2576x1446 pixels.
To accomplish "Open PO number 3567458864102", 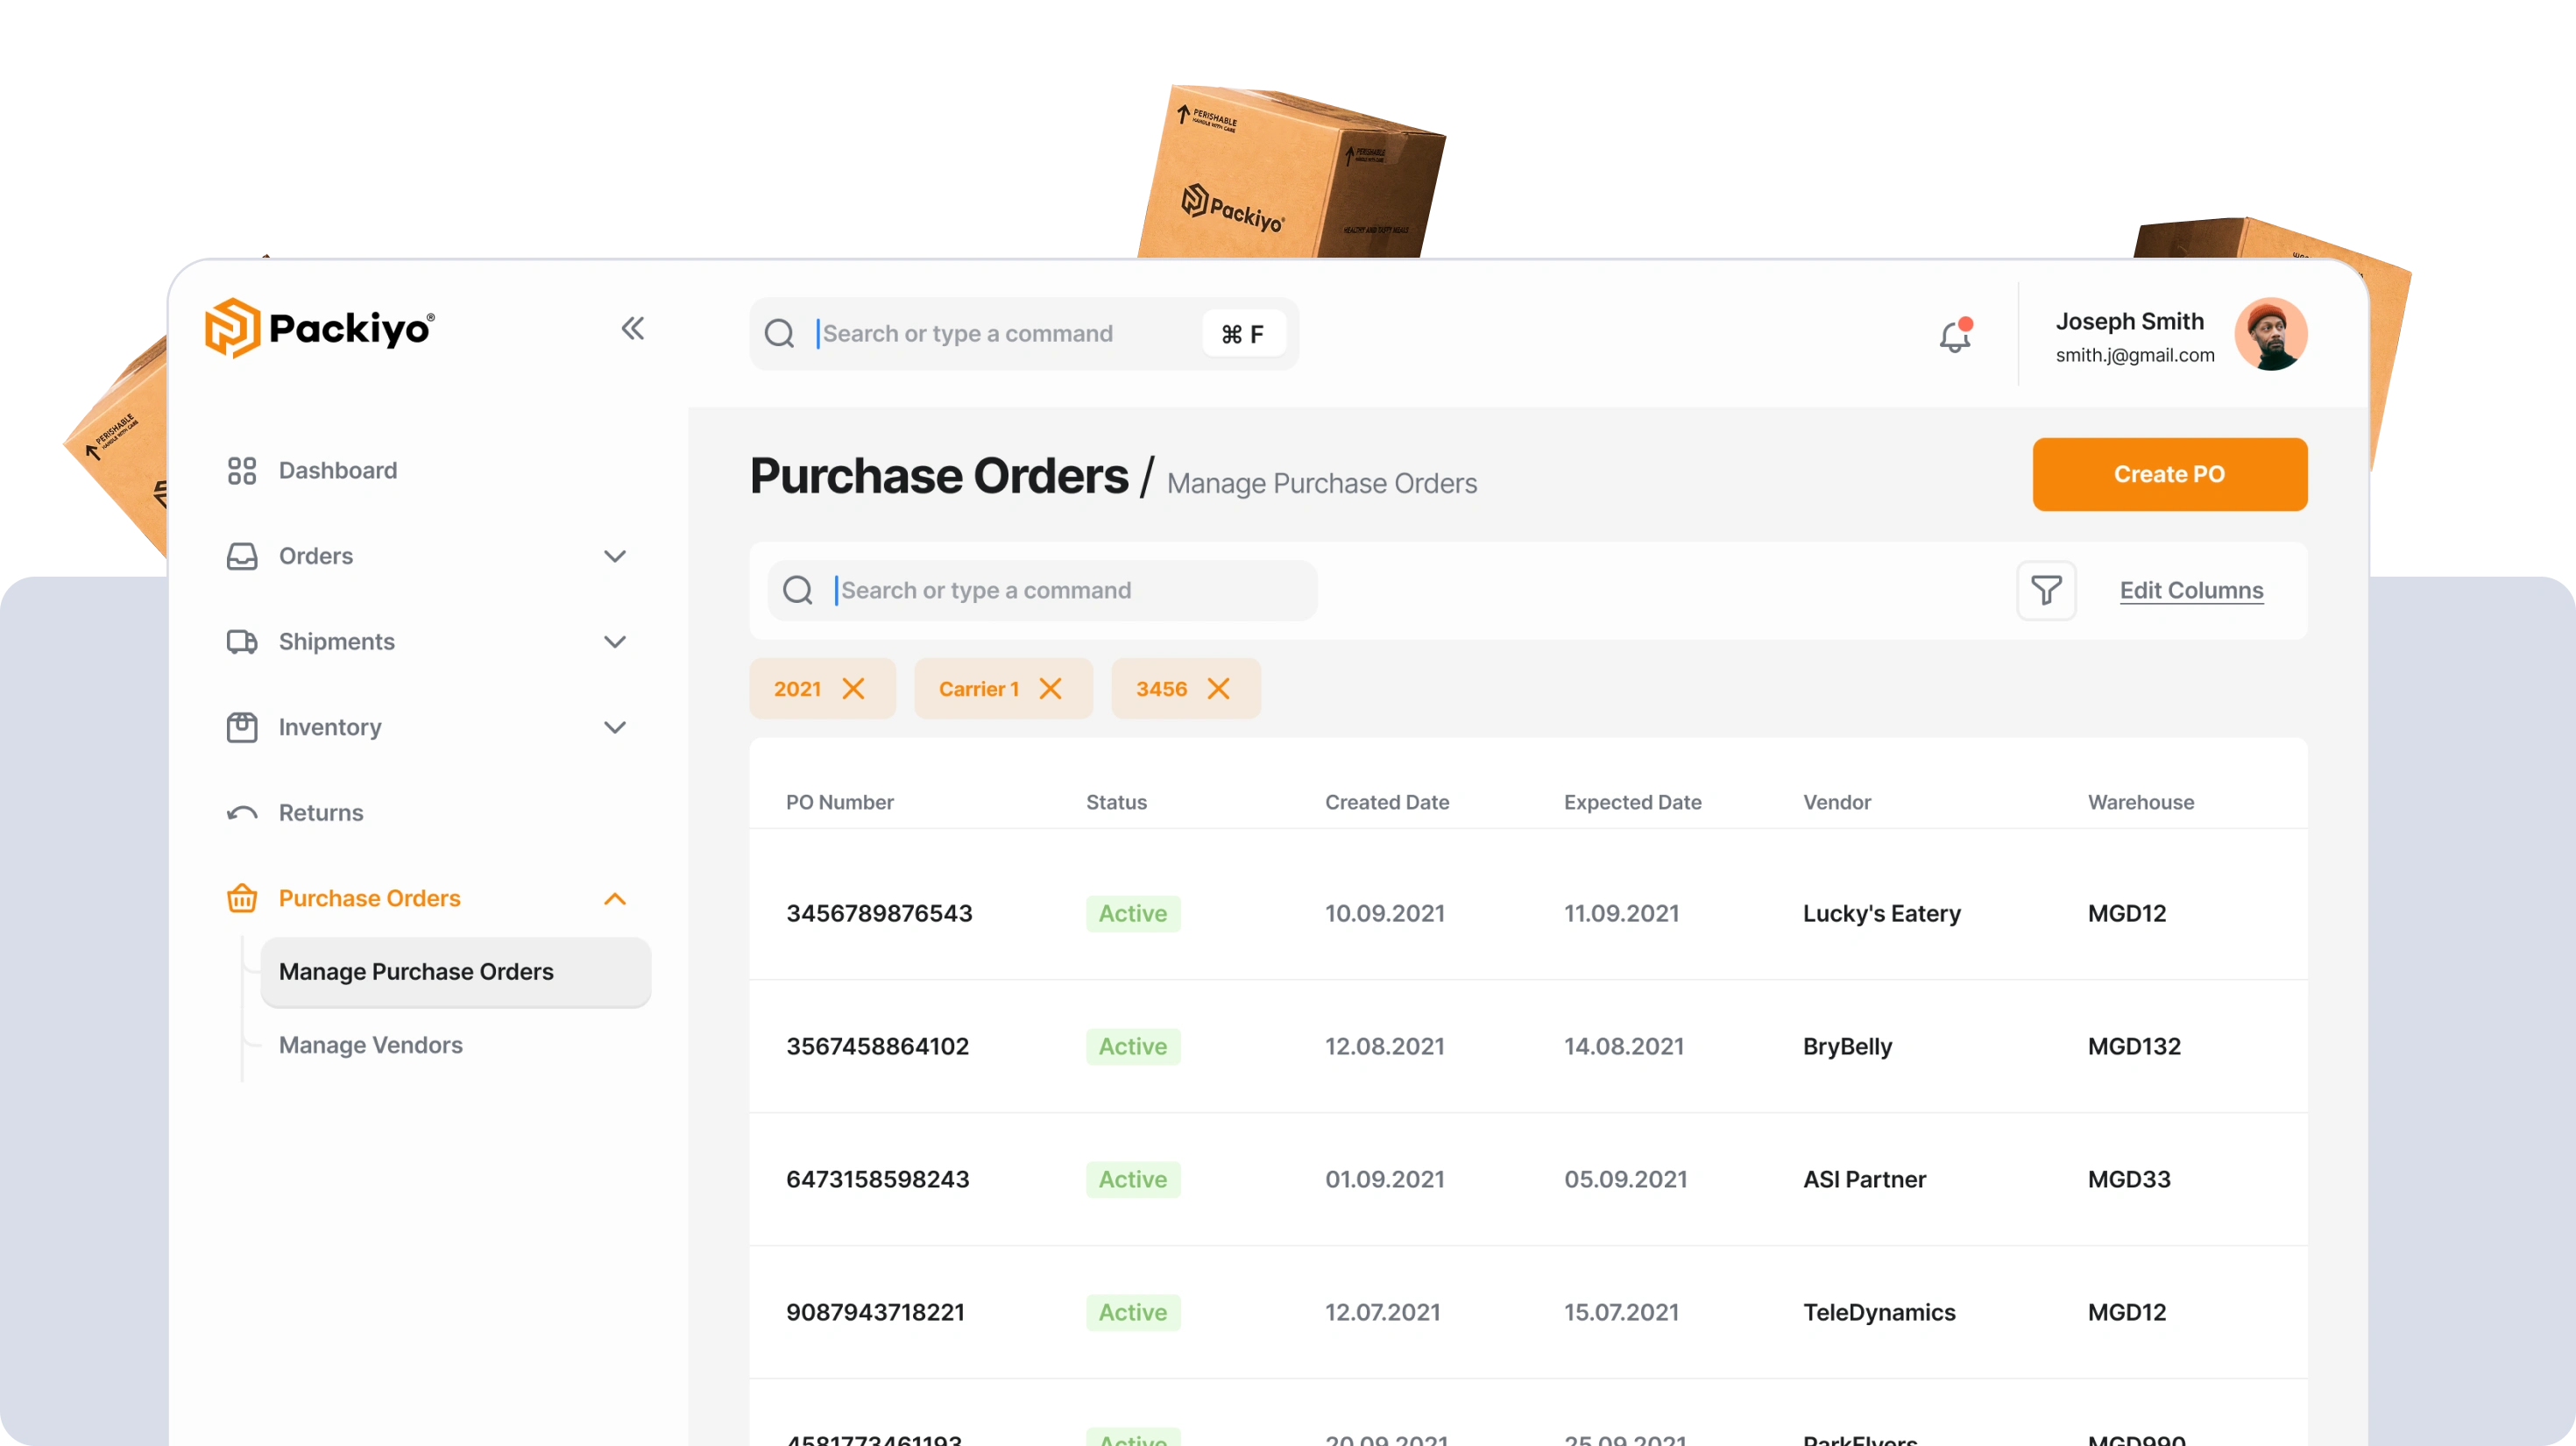I will point(877,1046).
